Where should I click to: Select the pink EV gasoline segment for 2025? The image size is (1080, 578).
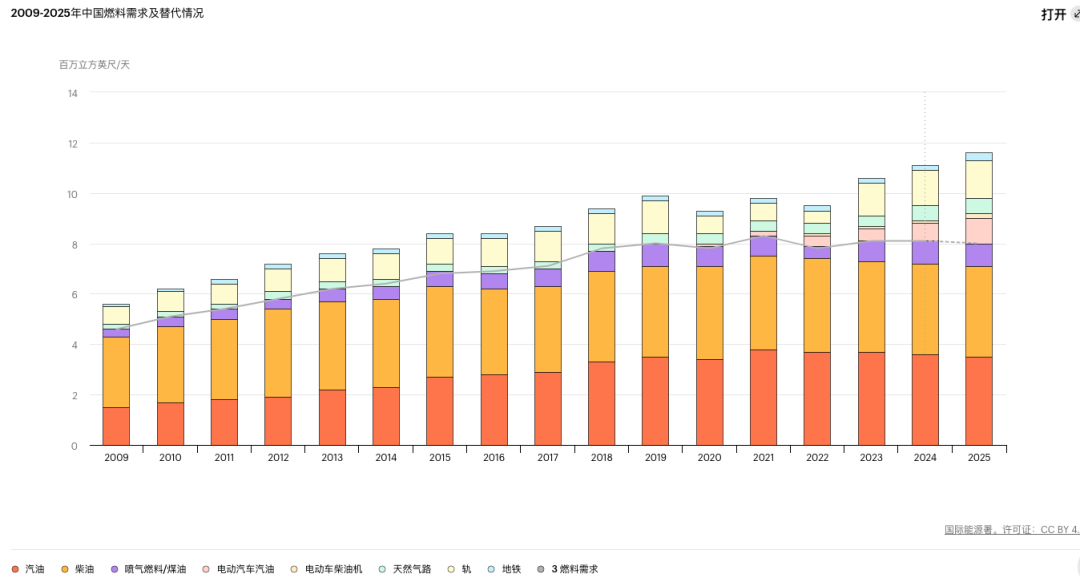[979, 231]
